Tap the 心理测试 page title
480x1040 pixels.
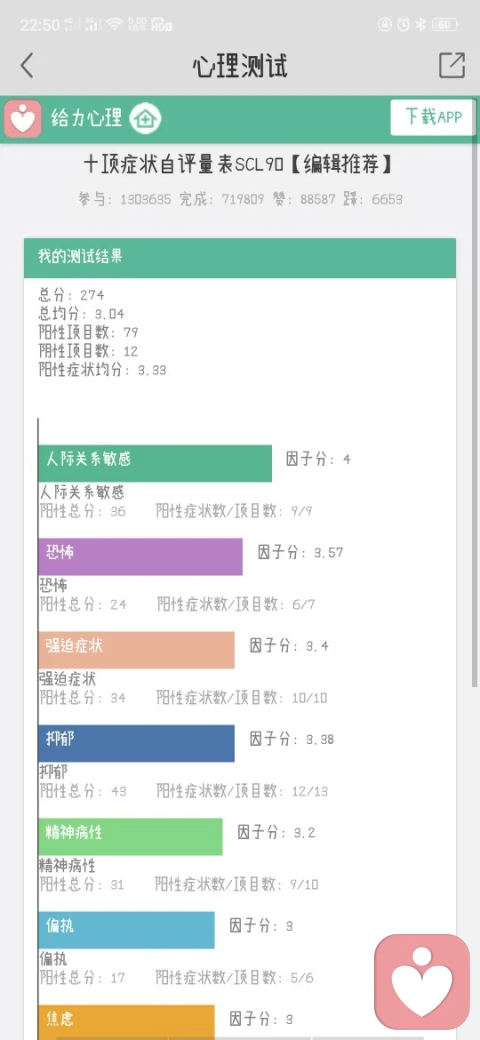coord(240,66)
